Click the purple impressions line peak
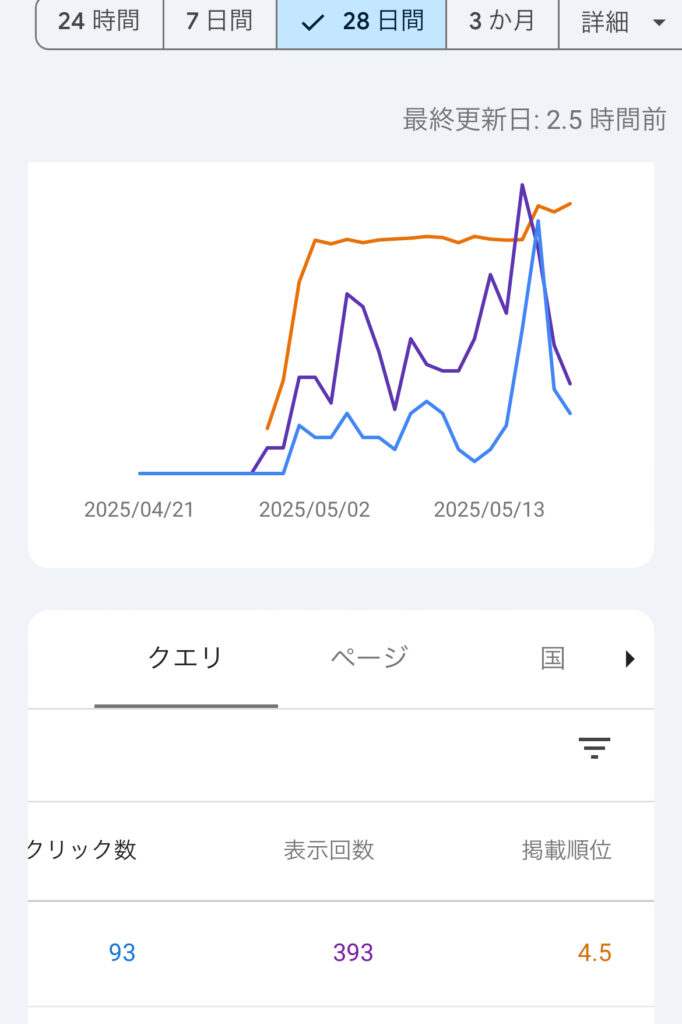Image resolution: width=682 pixels, height=1024 pixels. tap(522, 185)
